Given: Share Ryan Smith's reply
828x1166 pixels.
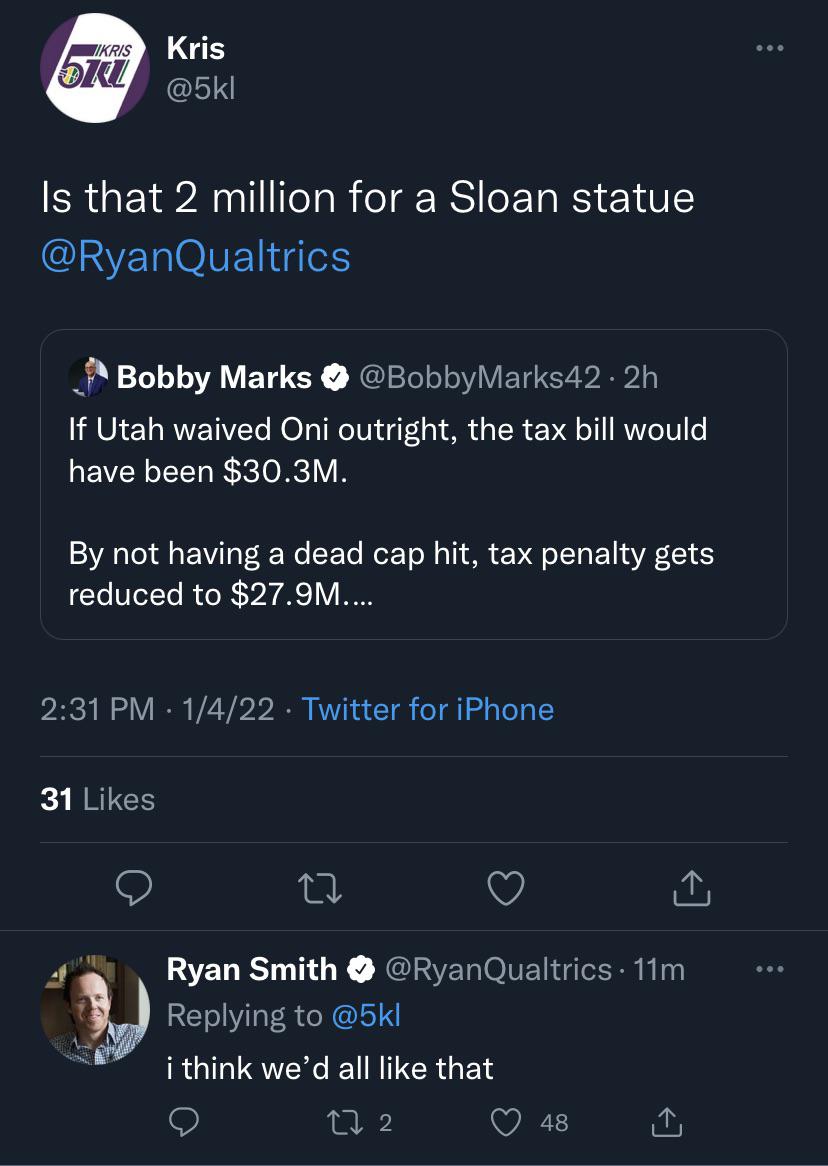Looking at the screenshot, I should (667, 1122).
